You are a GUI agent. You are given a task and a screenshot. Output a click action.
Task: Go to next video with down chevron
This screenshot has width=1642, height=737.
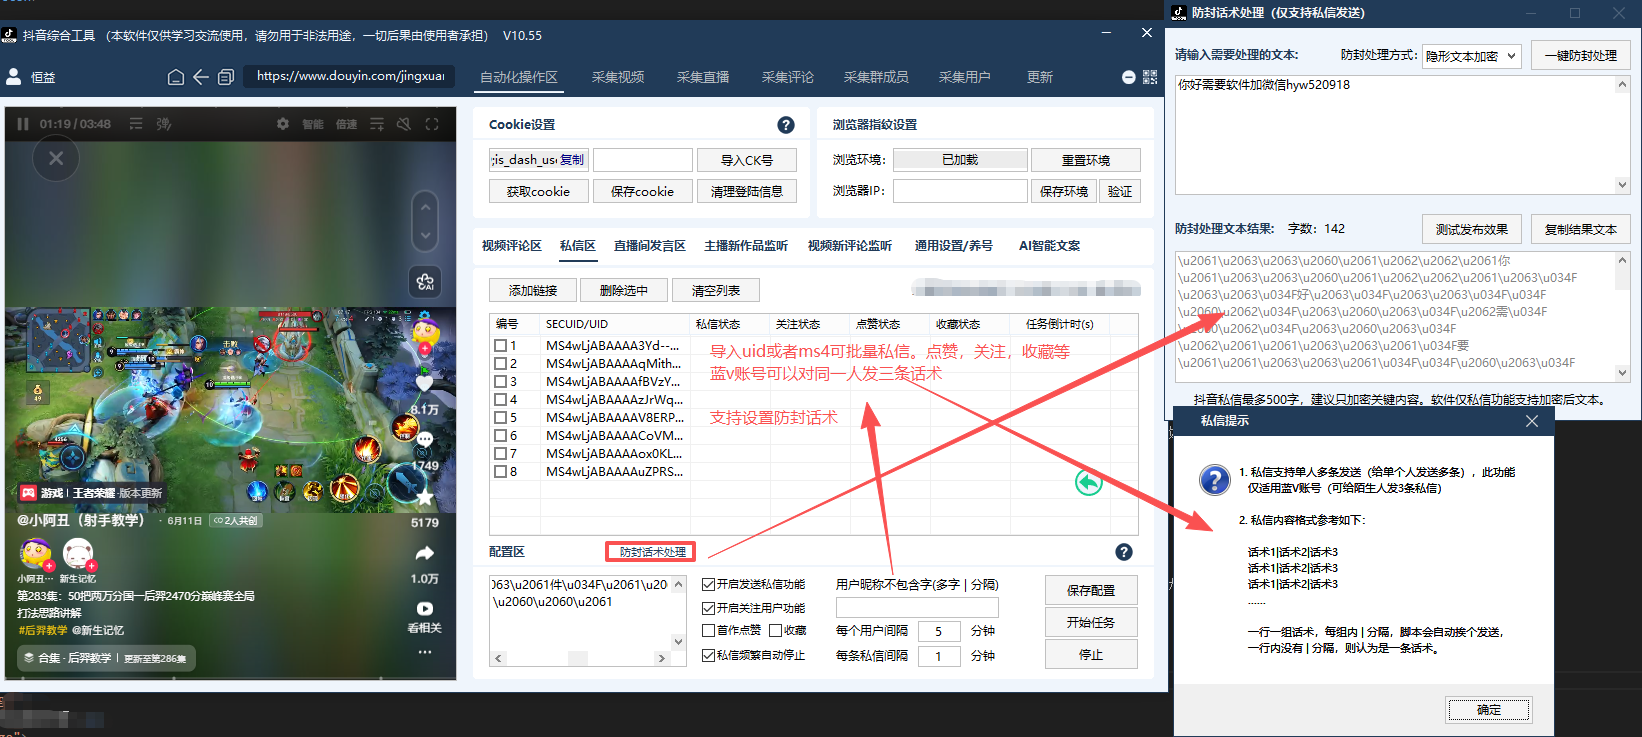pyautogui.click(x=425, y=236)
